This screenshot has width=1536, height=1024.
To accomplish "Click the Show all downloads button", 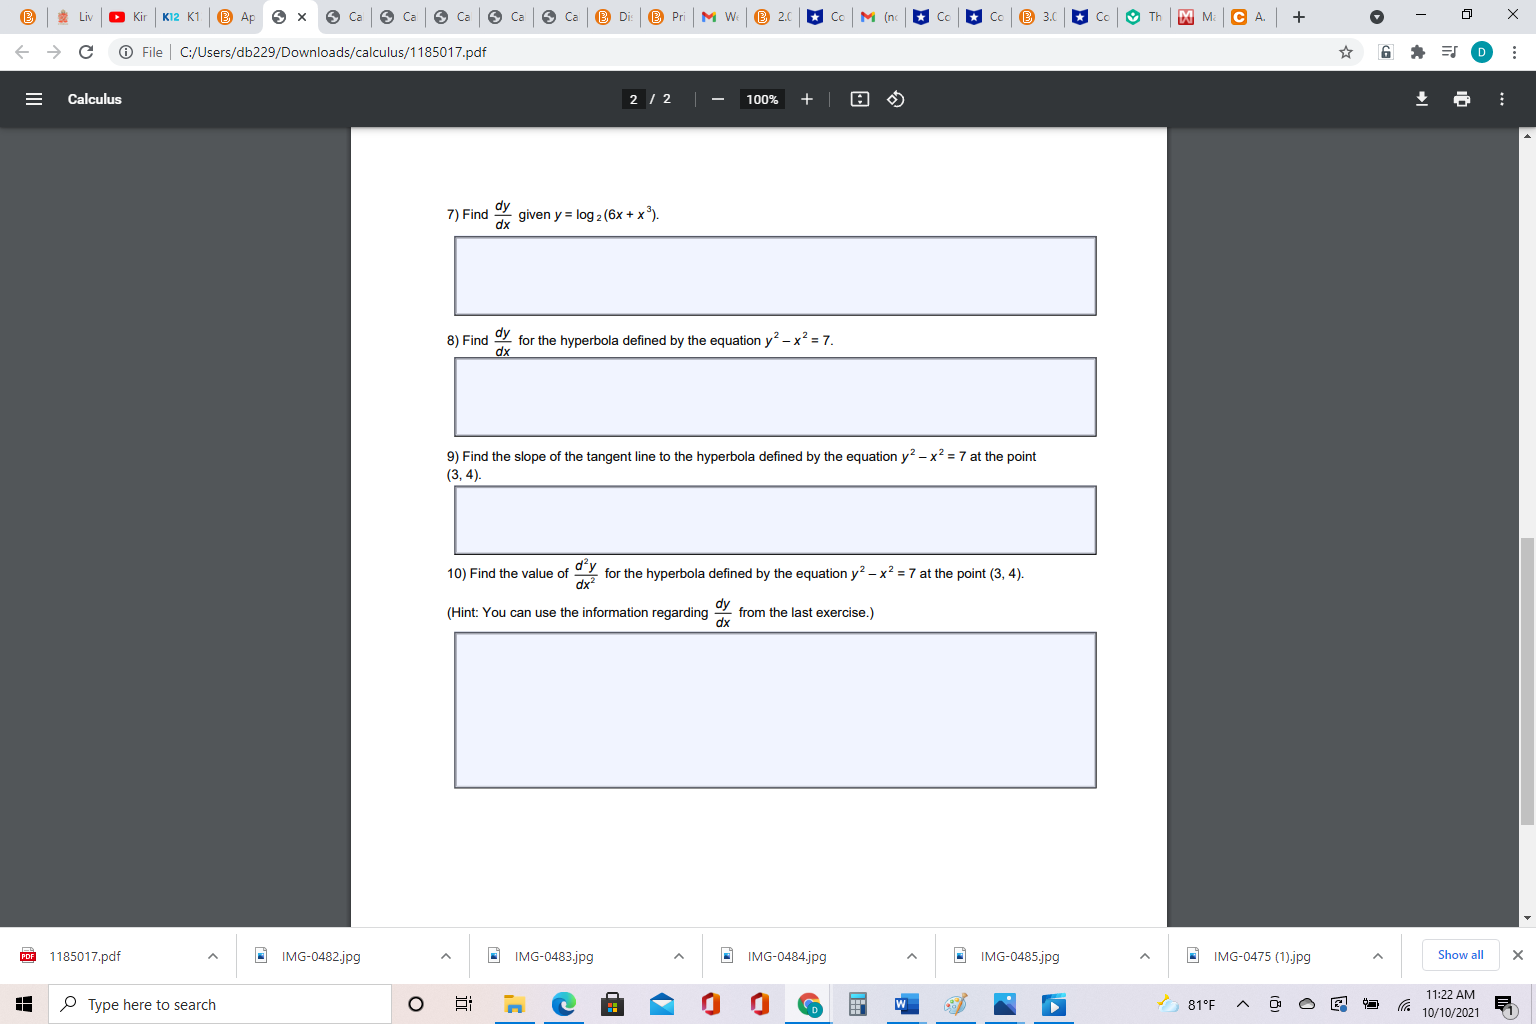I will (1460, 955).
